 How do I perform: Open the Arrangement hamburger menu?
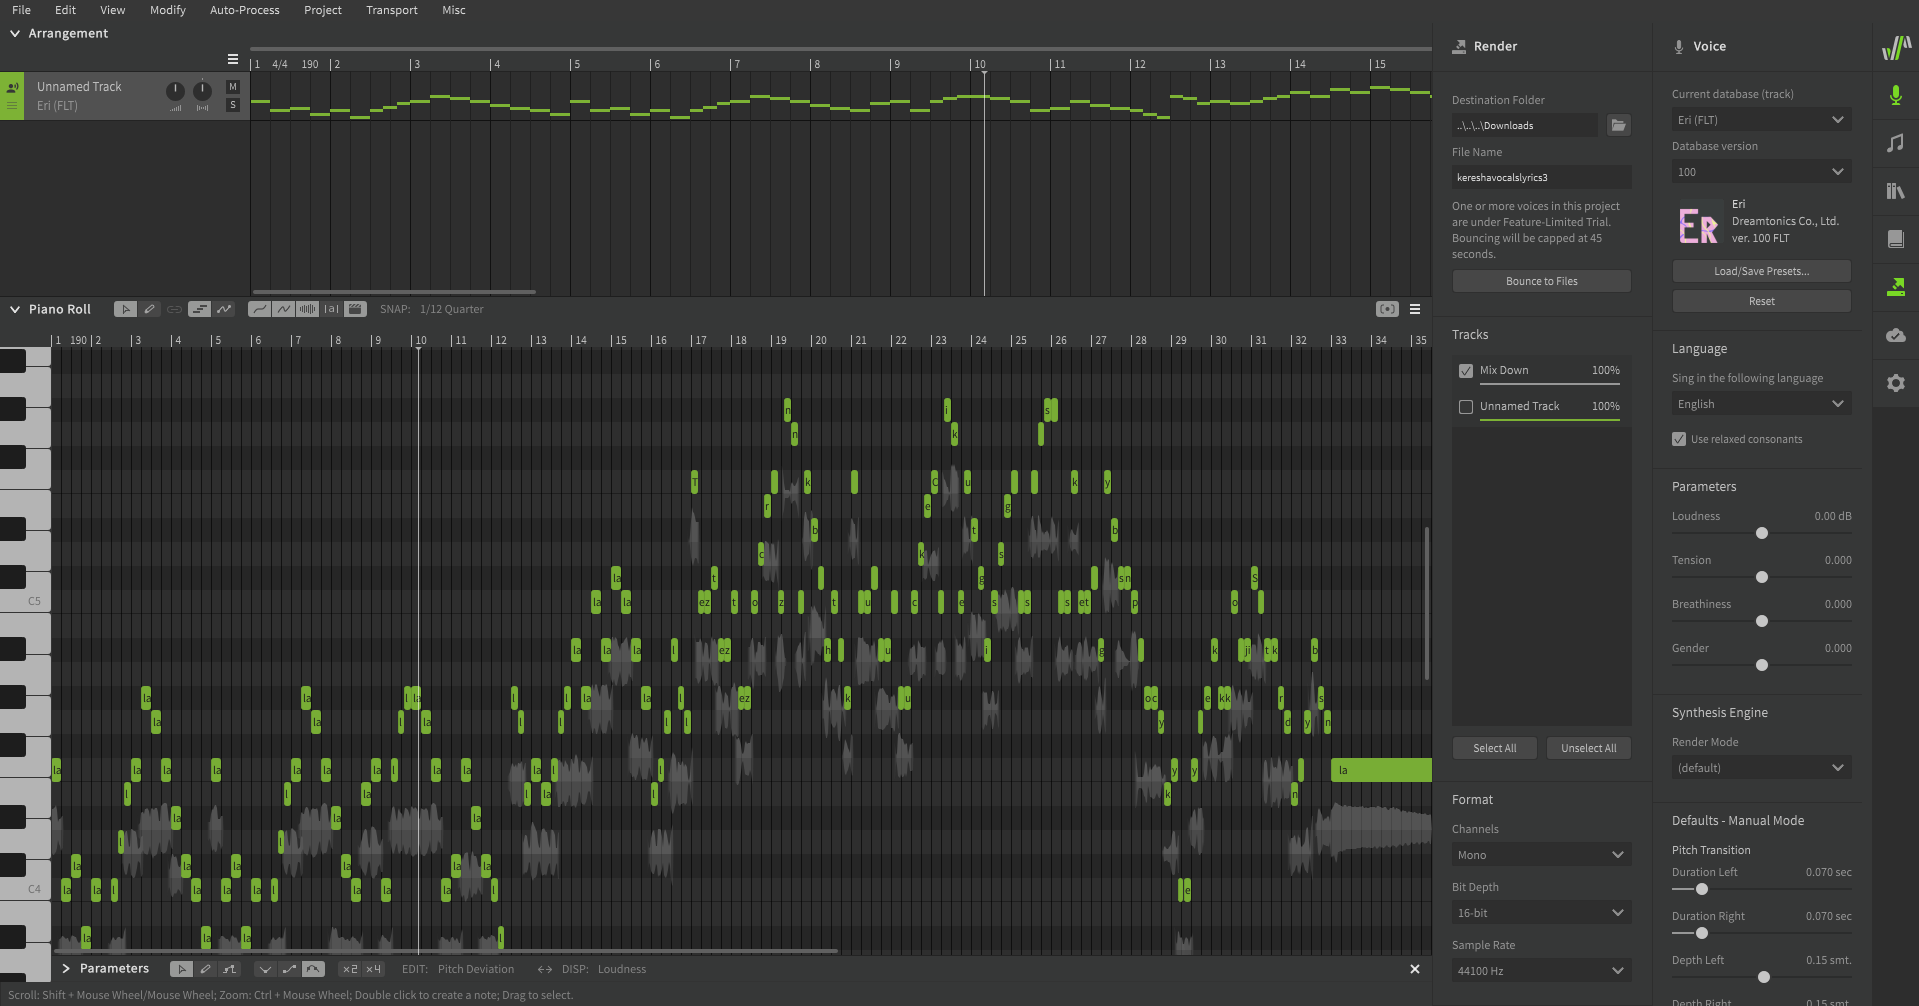click(233, 59)
